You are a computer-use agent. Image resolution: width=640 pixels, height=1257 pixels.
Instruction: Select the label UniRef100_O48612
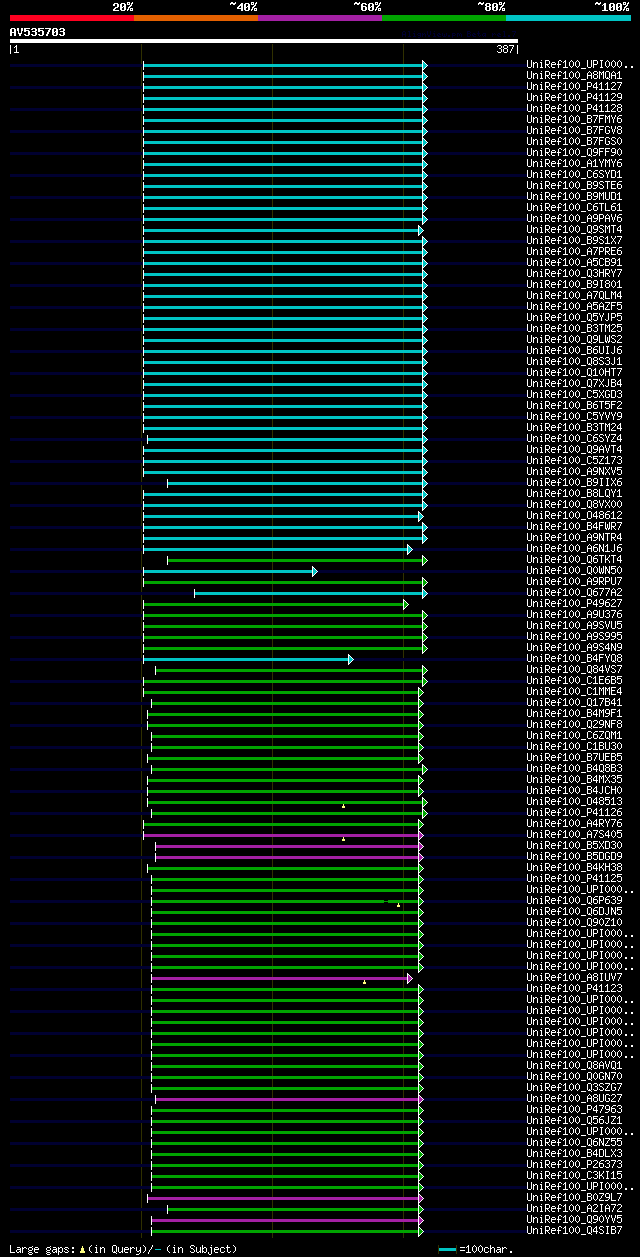click(x=574, y=516)
